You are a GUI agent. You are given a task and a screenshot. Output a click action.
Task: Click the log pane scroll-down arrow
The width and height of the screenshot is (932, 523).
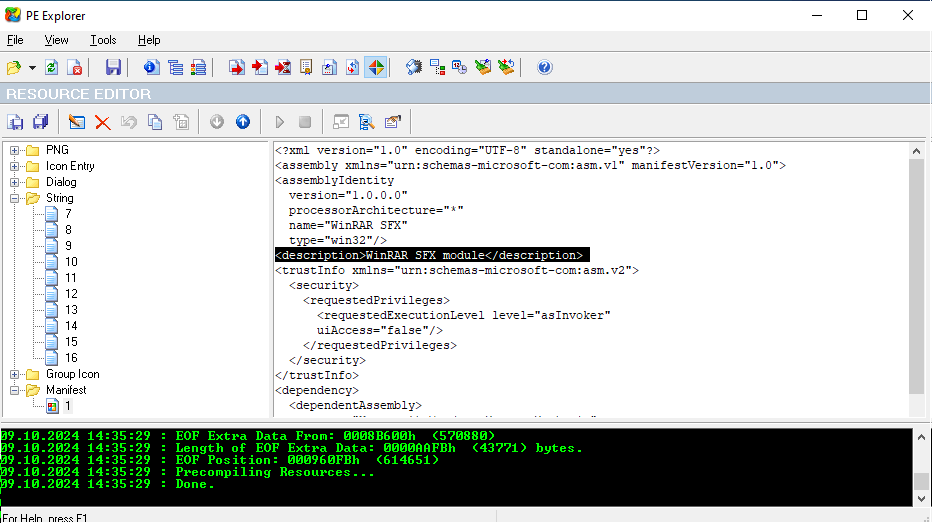coord(921,499)
